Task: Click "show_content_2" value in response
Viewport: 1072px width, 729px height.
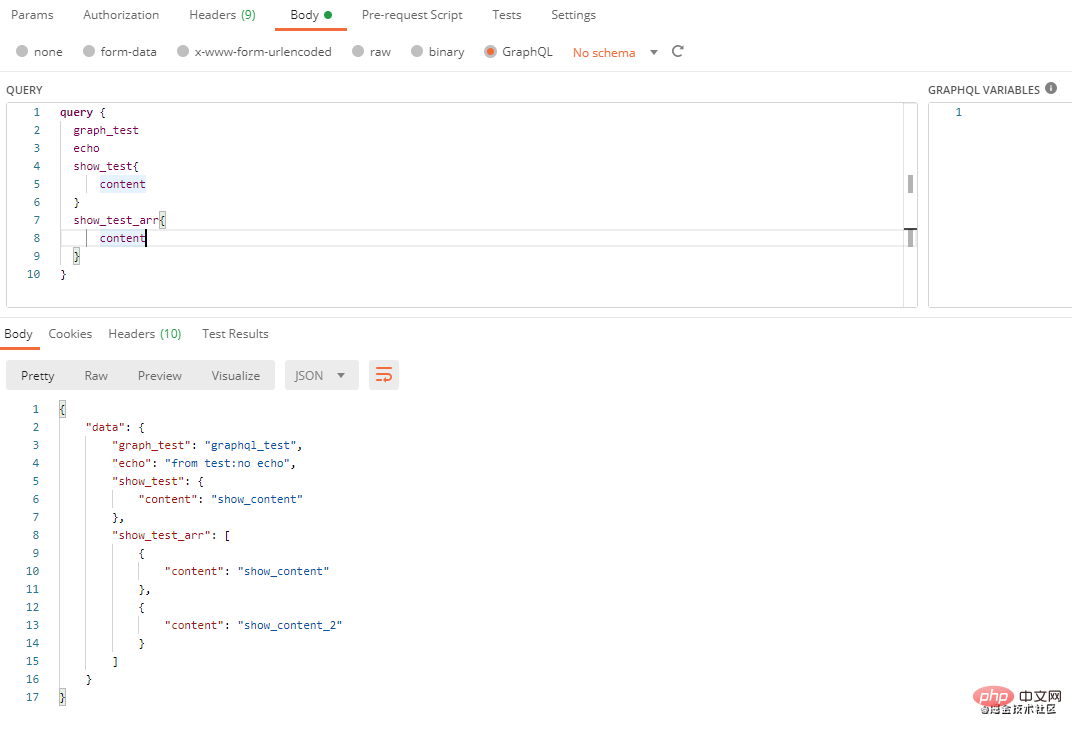Action: [290, 625]
